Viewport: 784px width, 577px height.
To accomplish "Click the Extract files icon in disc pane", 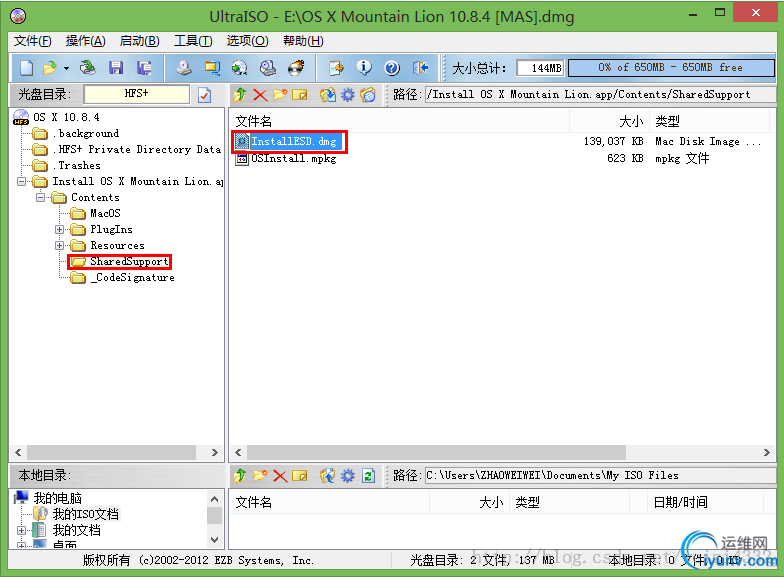I will pos(328,94).
